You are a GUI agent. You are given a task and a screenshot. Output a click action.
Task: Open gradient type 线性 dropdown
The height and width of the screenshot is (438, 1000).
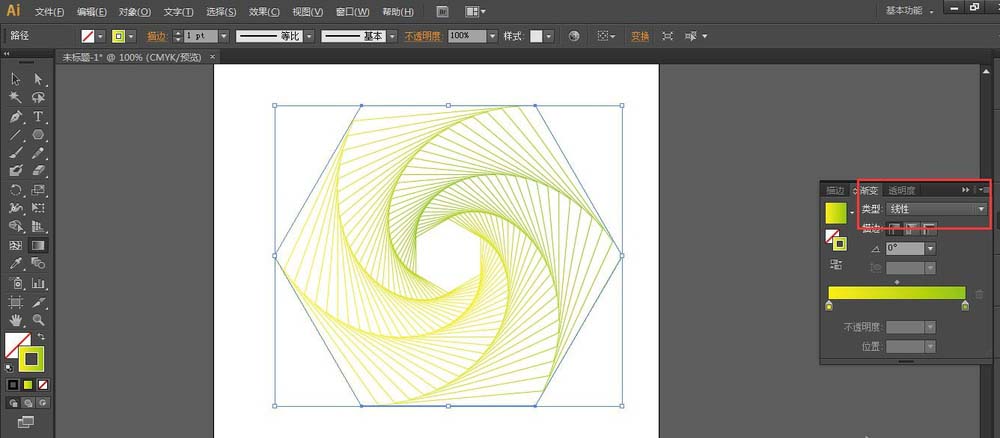(937, 208)
